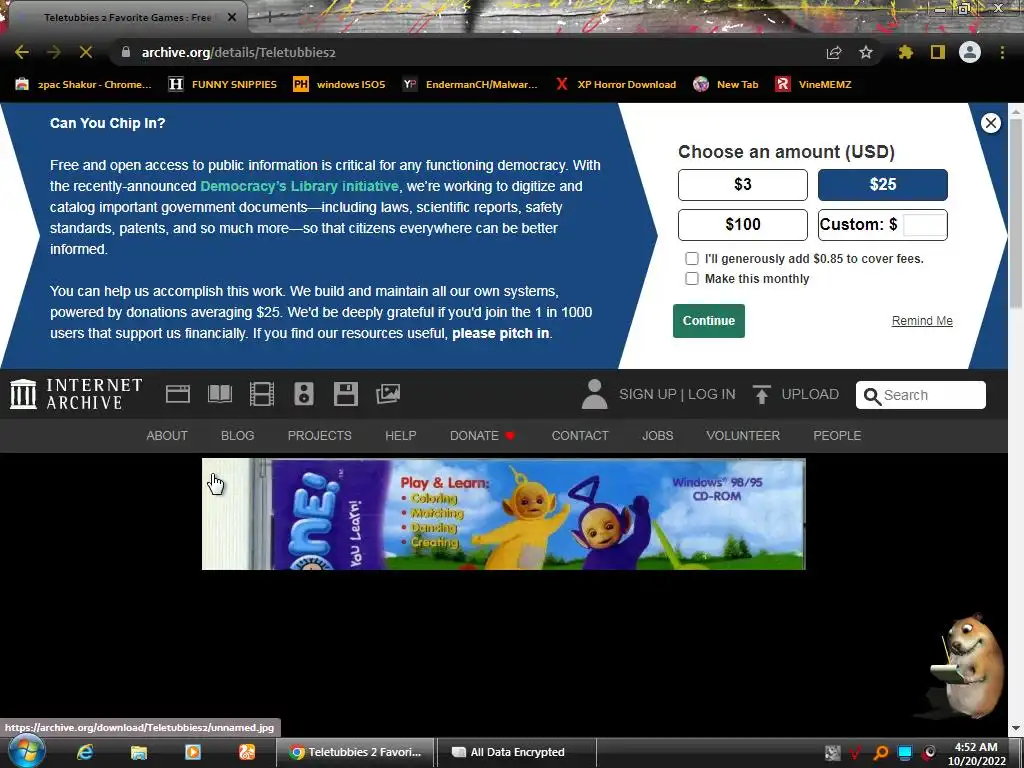The width and height of the screenshot is (1024, 768).
Task: Open the Chrome profile avatar
Action: coord(970,52)
